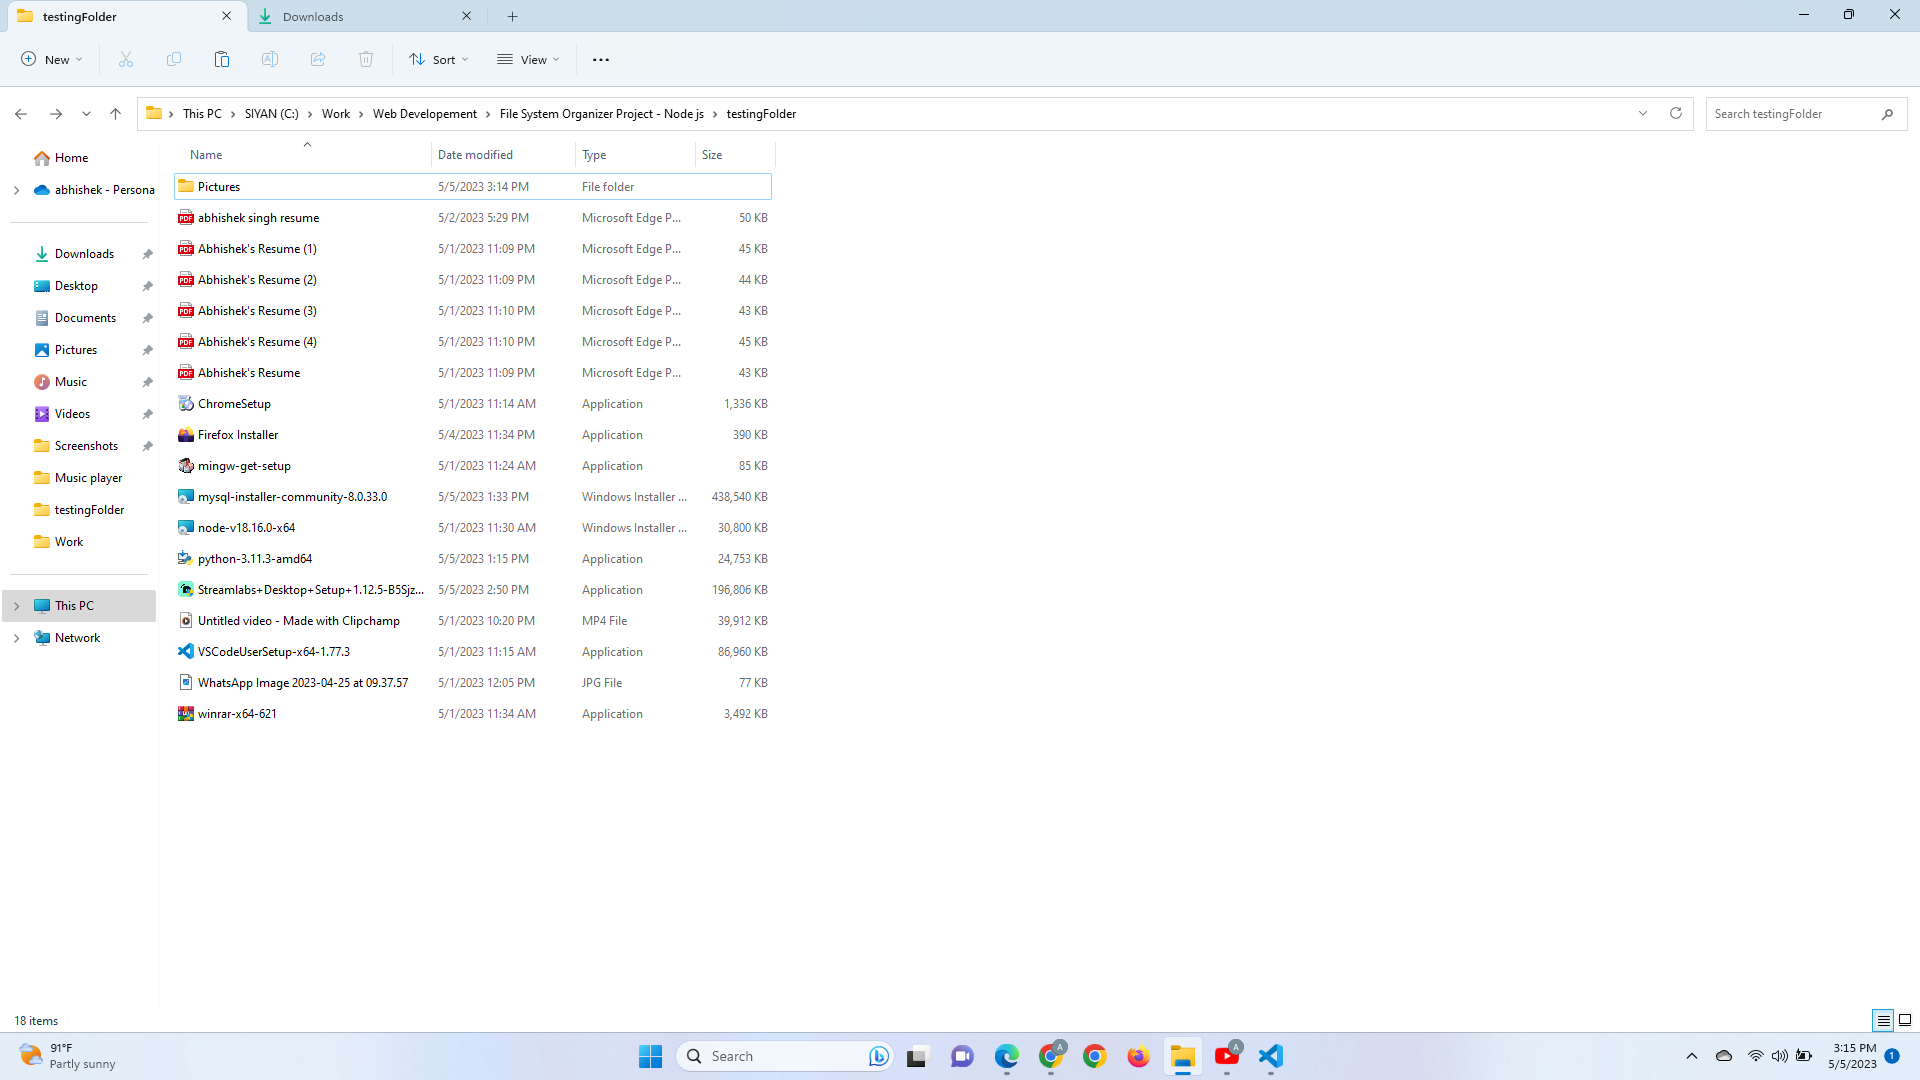The height and width of the screenshot is (1080, 1920).
Task: Click the Rename icon in toolbar
Action: pos(270,60)
